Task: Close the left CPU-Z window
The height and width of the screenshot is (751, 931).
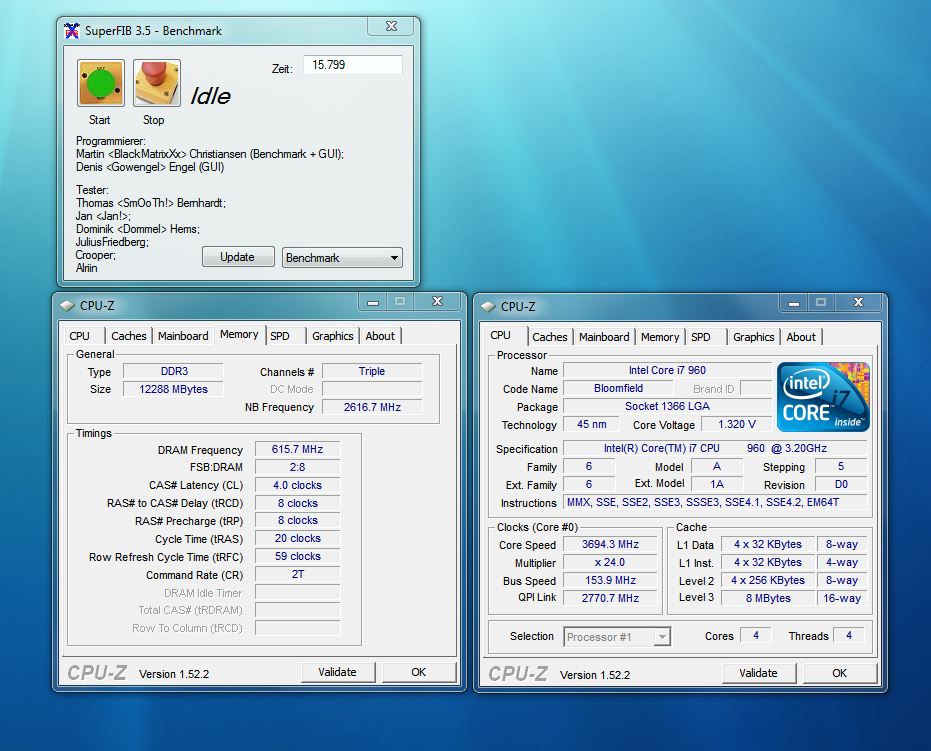Action: [438, 302]
